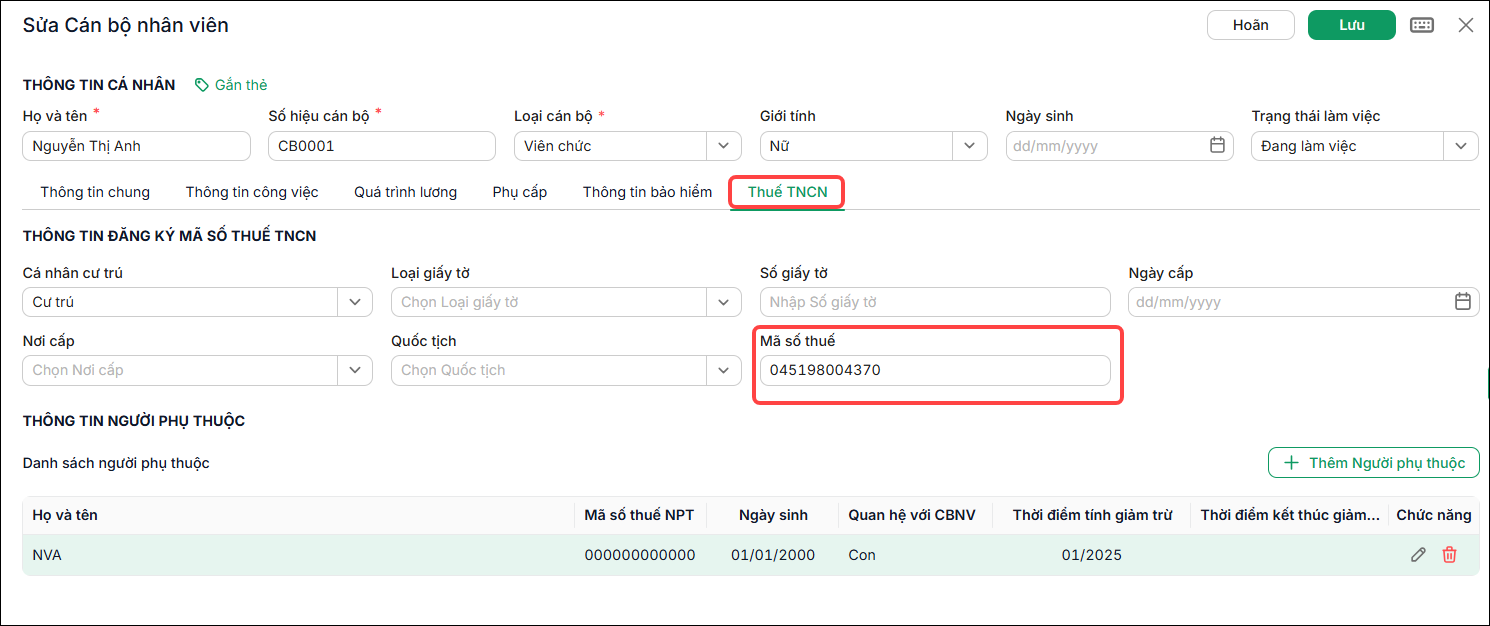This screenshot has width=1490, height=626.
Task: Switch to the Thông tin chung tab
Action: pos(95,192)
